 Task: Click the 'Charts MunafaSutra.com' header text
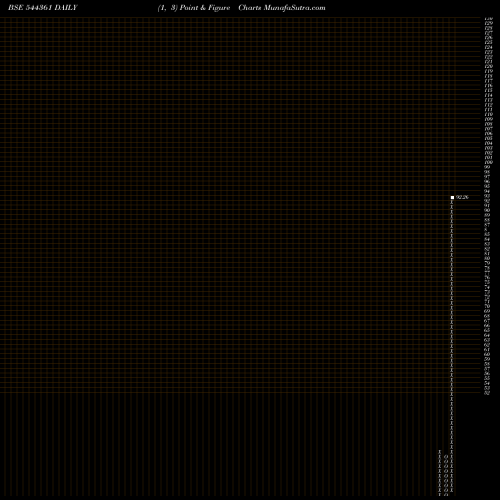click(x=282, y=8)
